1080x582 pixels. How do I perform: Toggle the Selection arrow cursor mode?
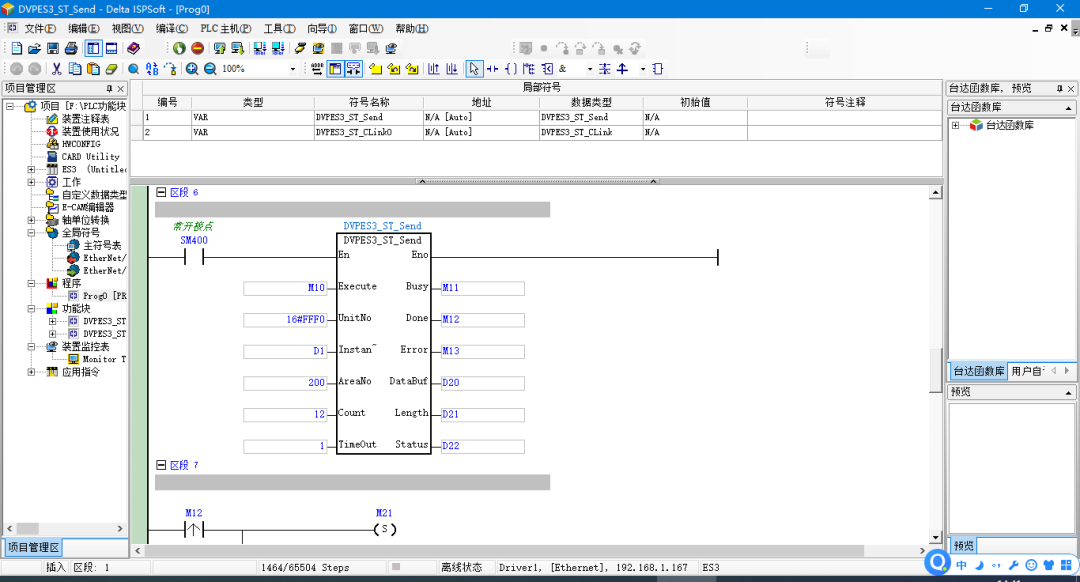[x=474, y=69]
